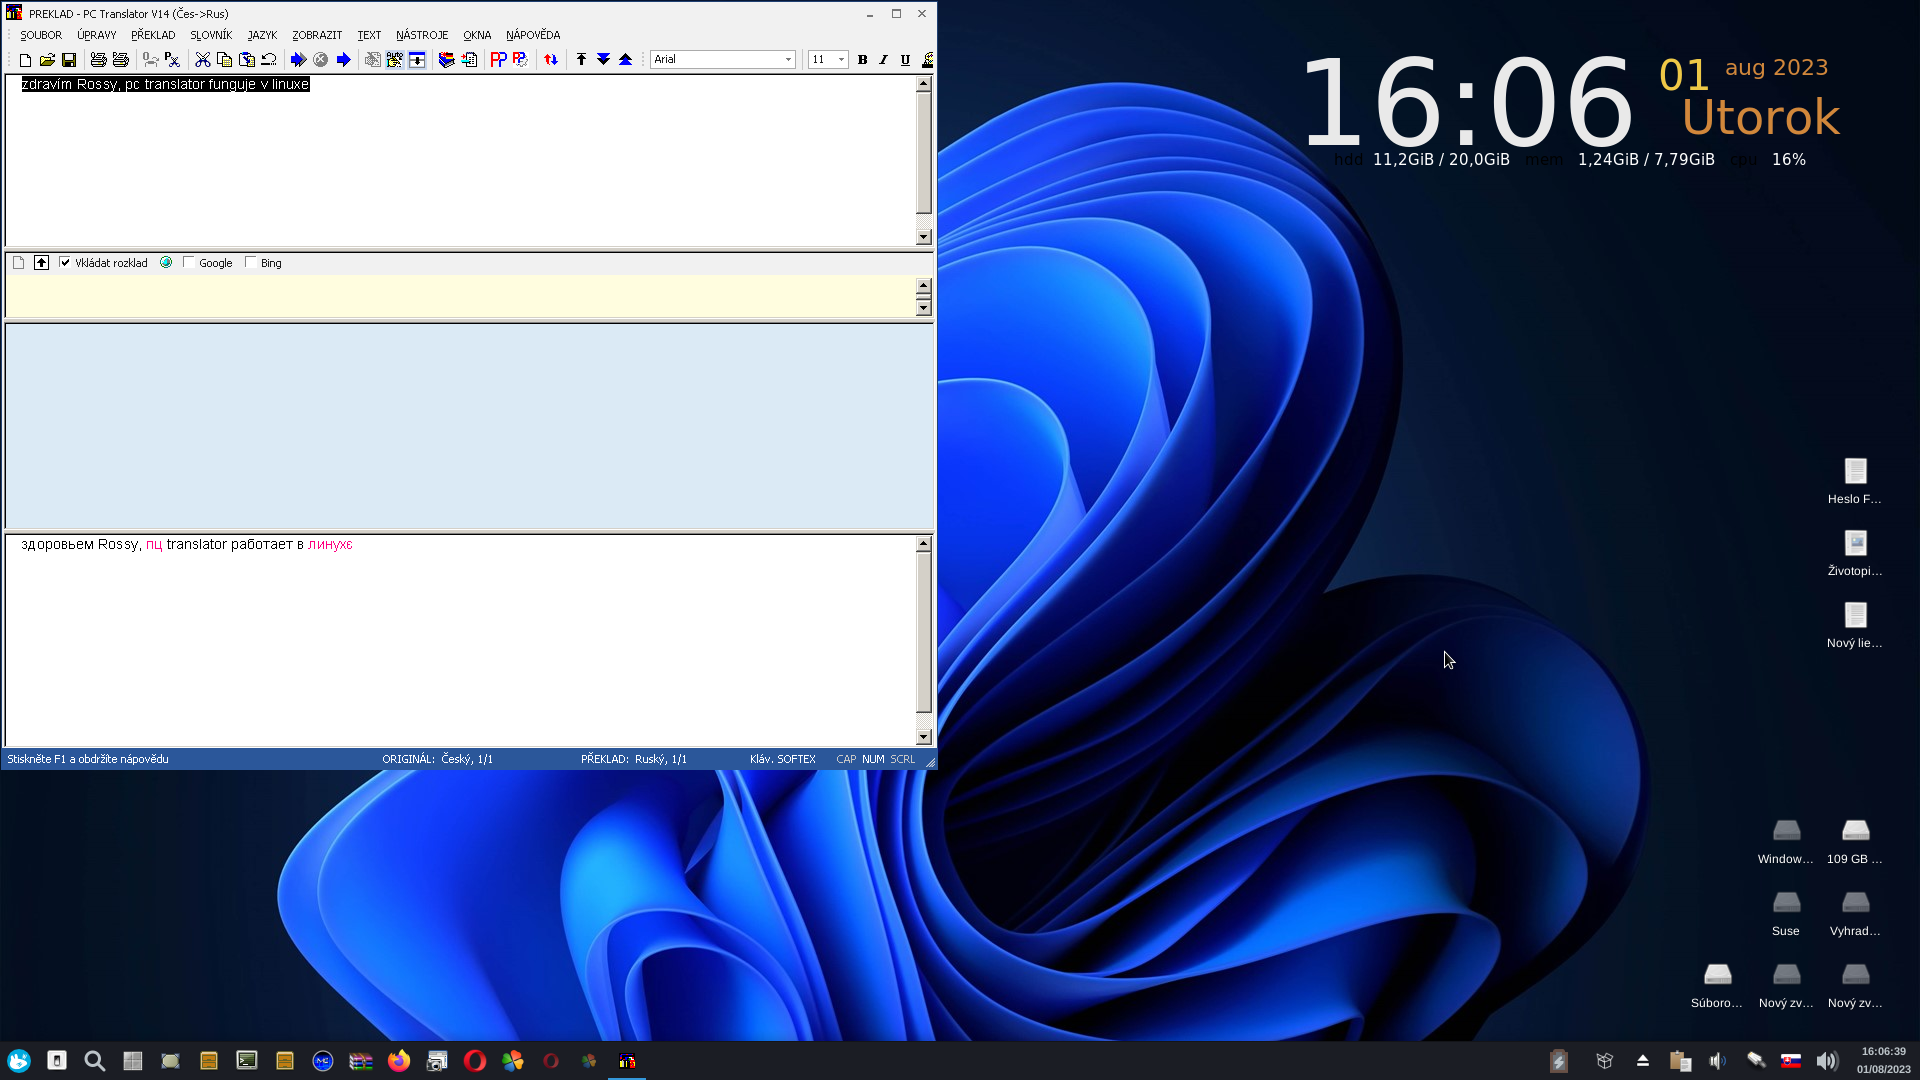Open the NÁSTROJE menu
Screen dimensions: 1920x1080
pyautogui.click(x=421, y=35)
